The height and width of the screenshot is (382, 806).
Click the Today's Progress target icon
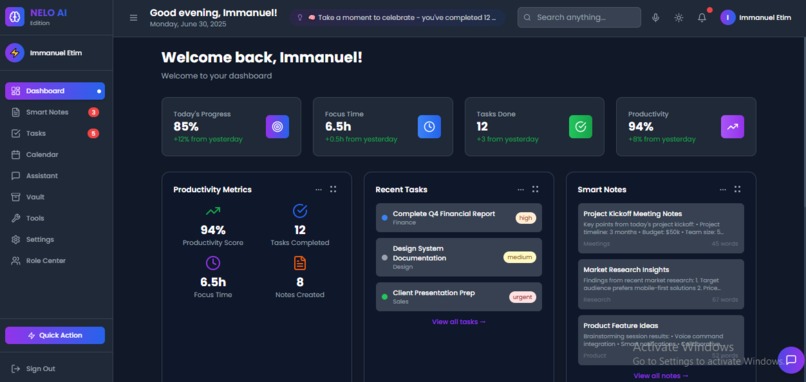277,126
